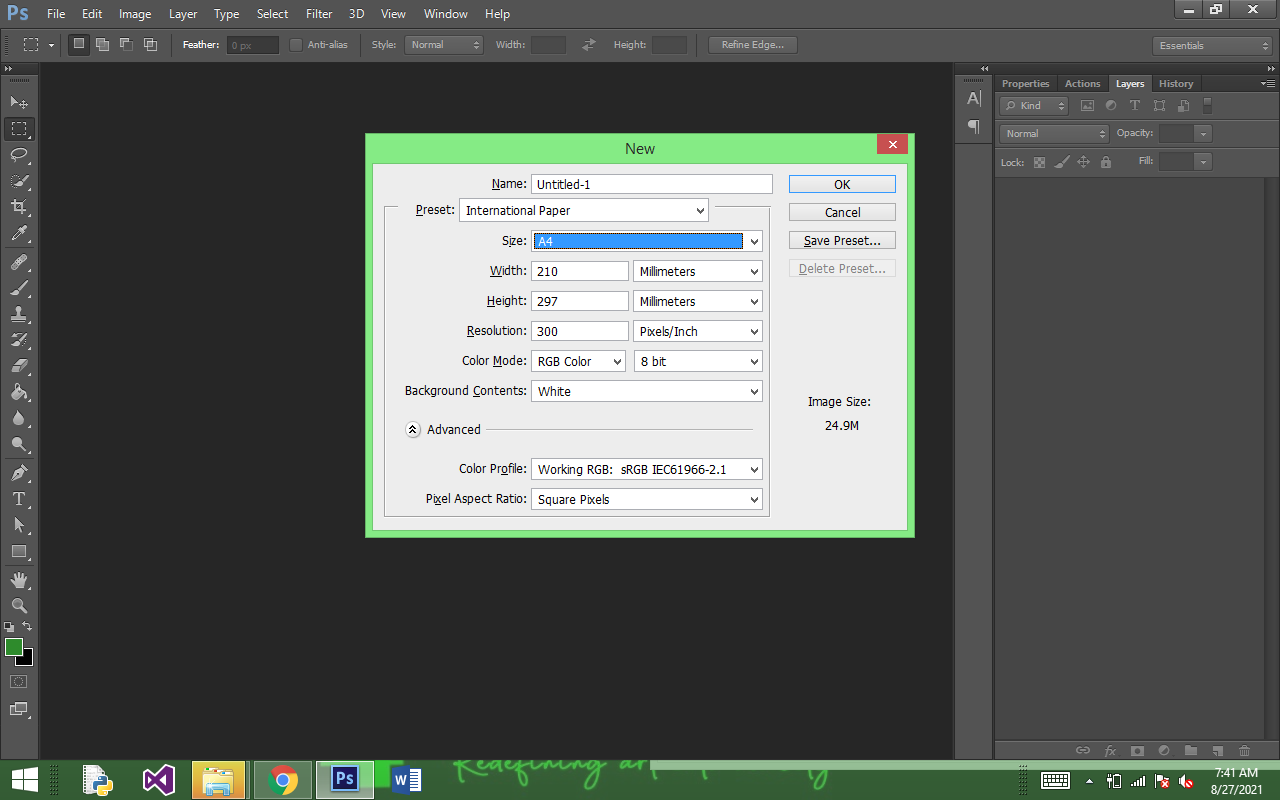Switch to the Properties tab

pos(1026,84)
